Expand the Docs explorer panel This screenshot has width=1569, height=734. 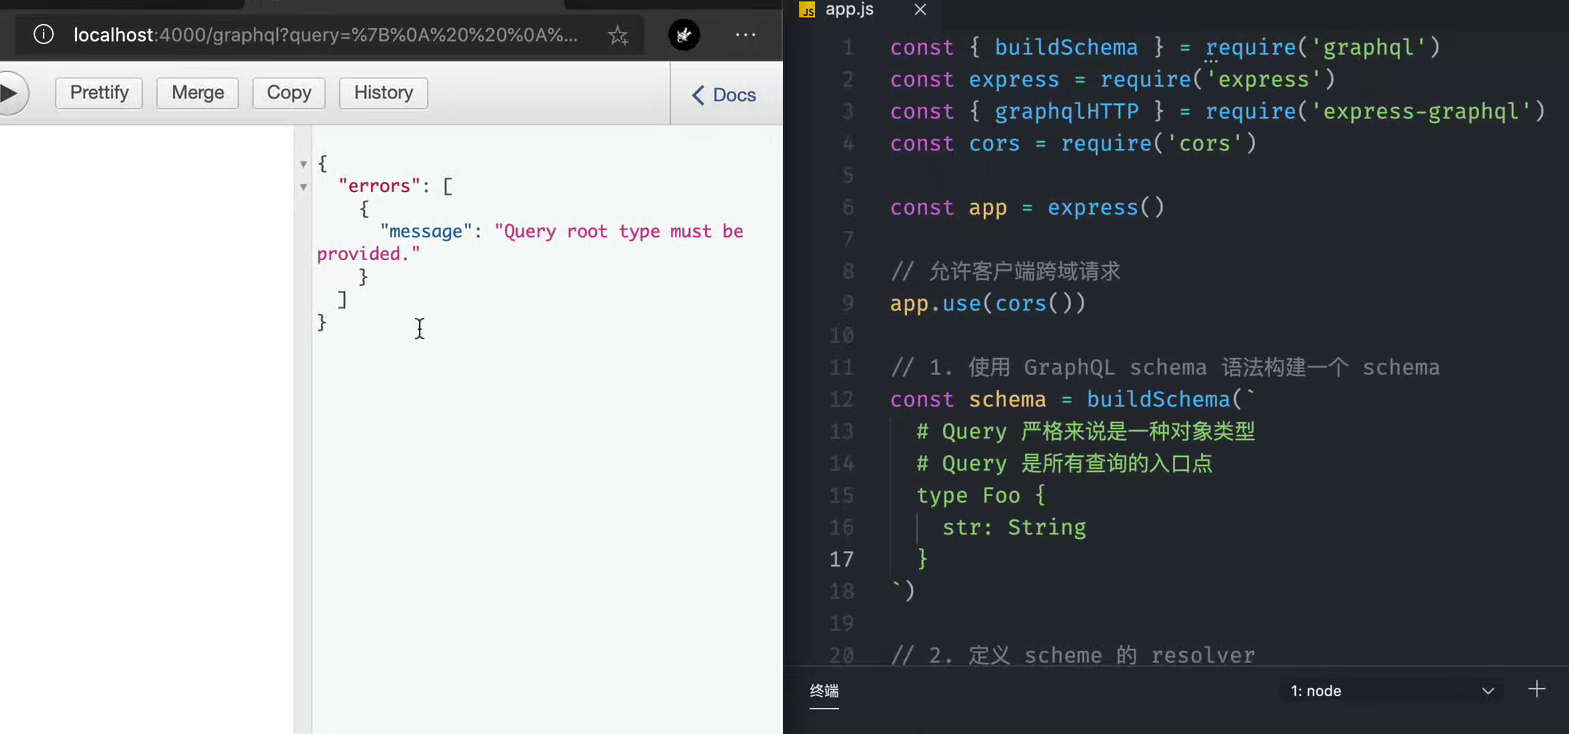(724, 95)
